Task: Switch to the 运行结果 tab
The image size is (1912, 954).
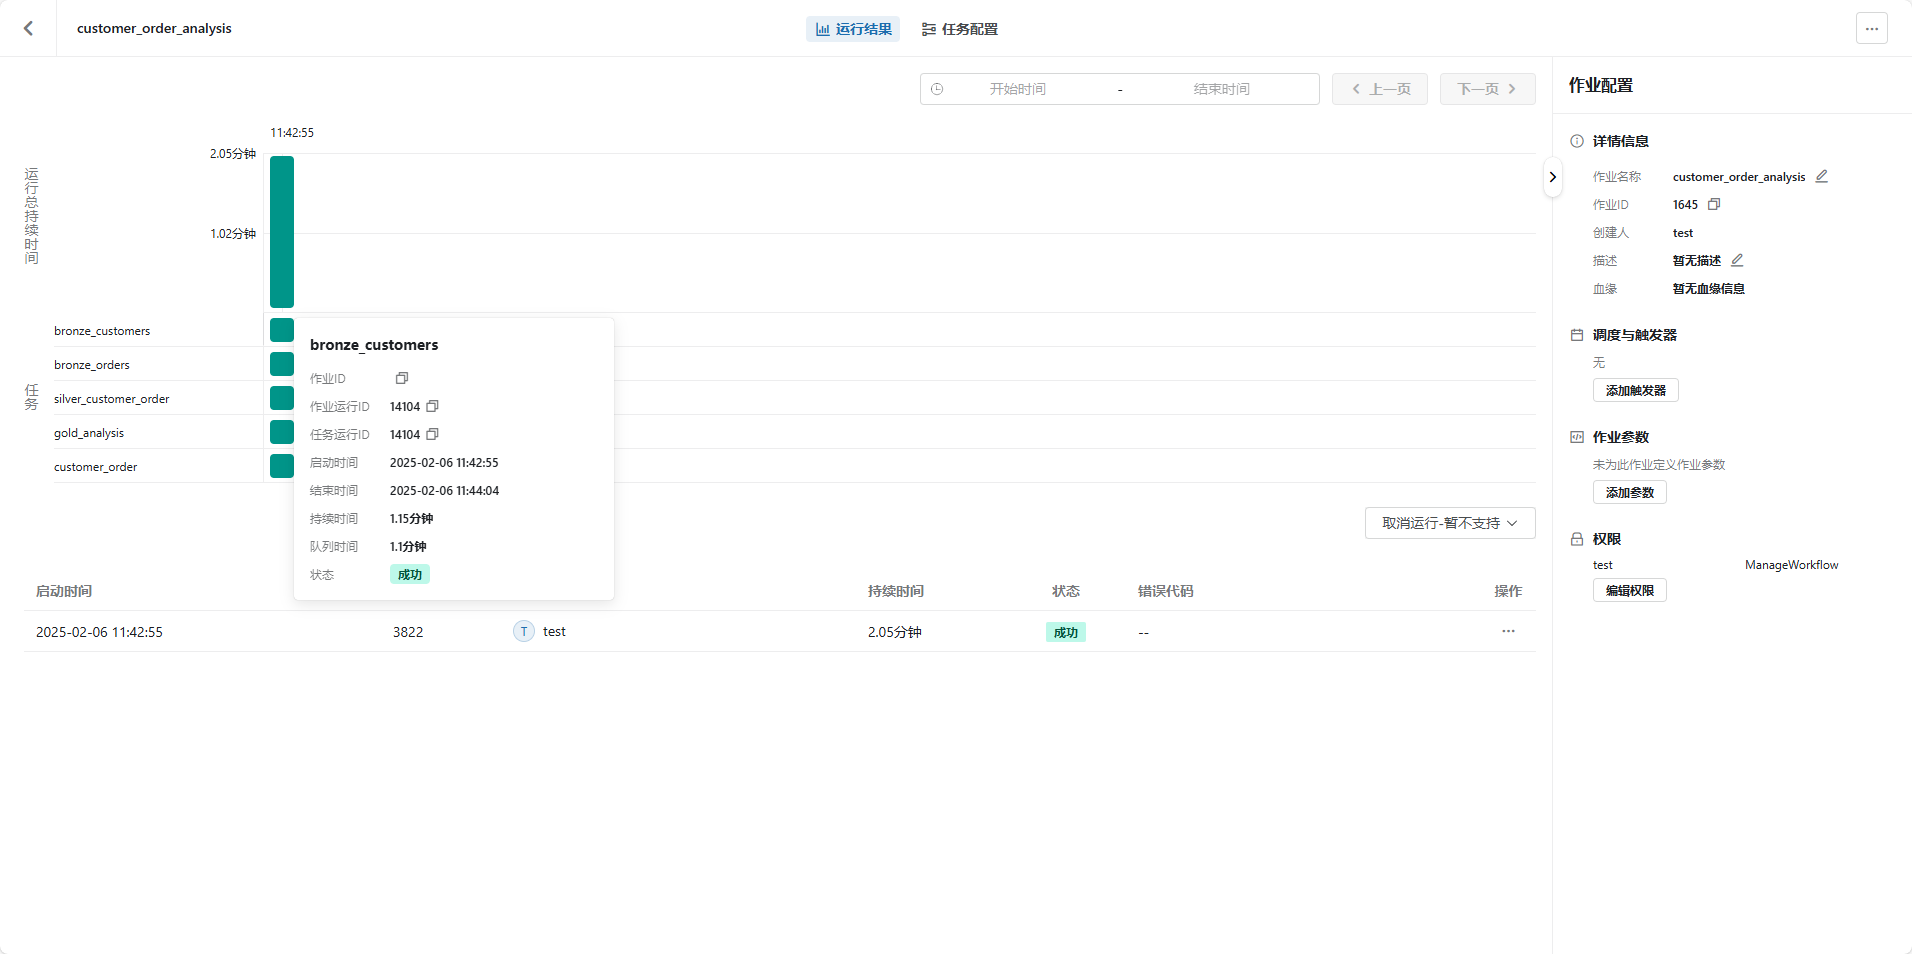Action: (853, 29)
